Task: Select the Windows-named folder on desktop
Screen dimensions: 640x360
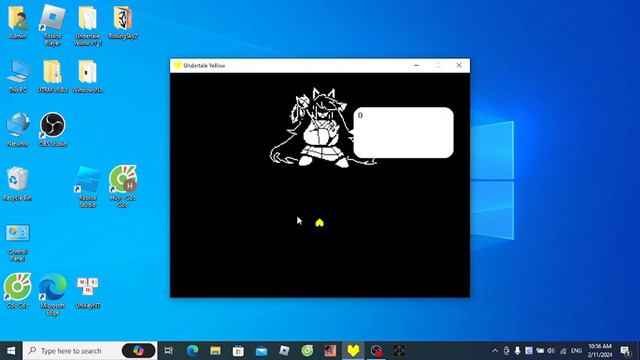Action: pos(88,76)
